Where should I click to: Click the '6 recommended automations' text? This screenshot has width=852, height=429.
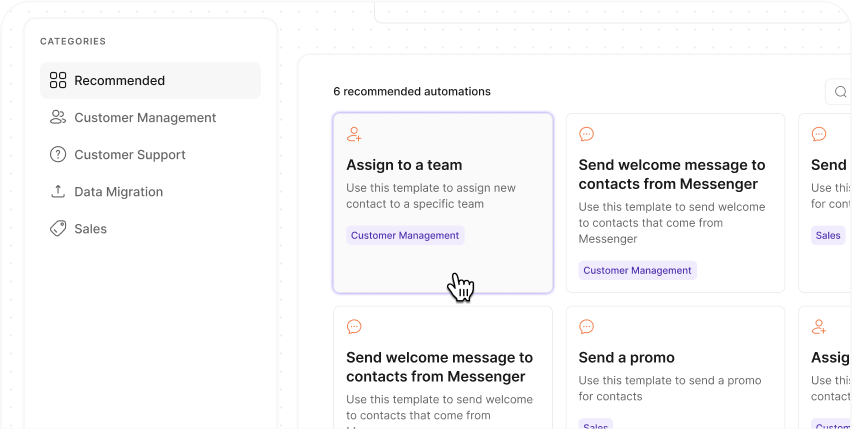tap(412, 91)
